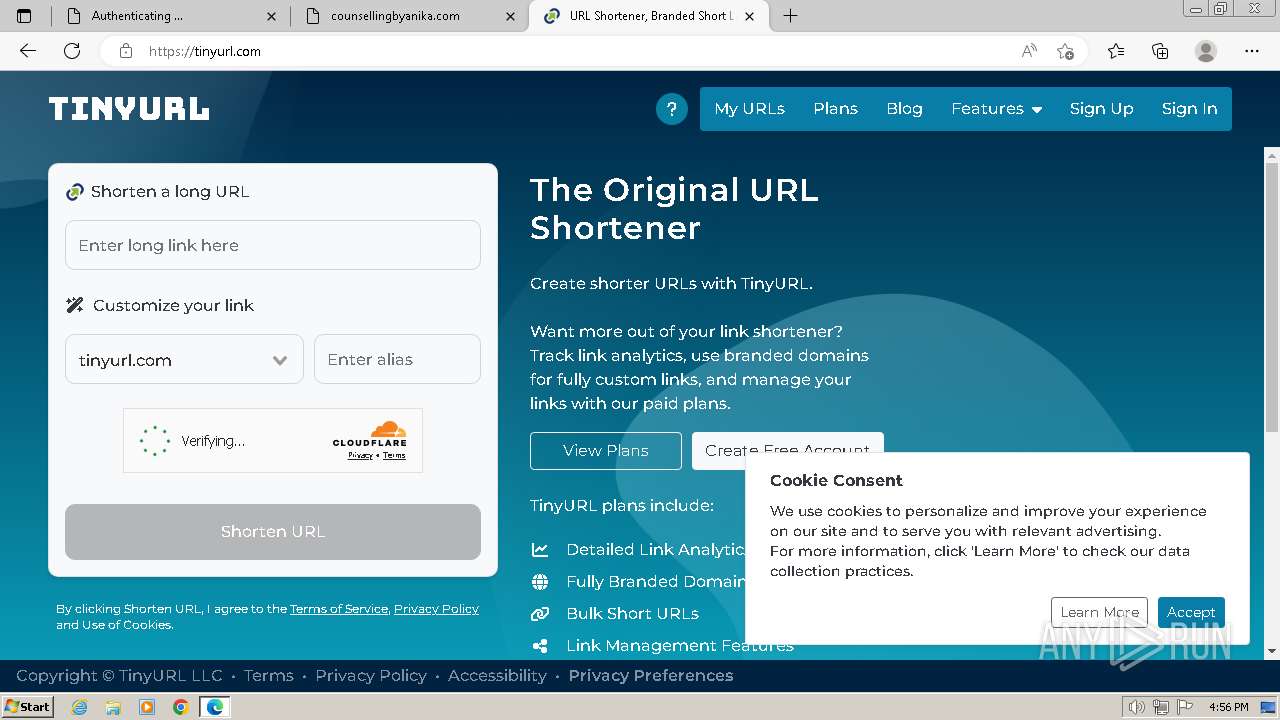Add this page to favorites star icon
Screen dimensions: 1280x720
pos(1065,51)
